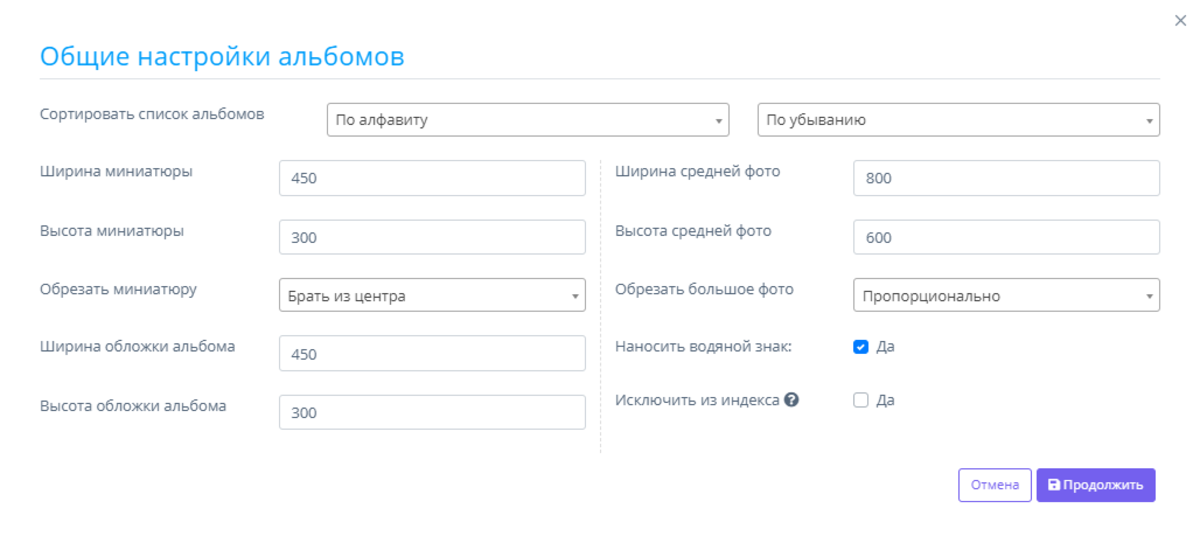Image resolution: width=1200 pixels, height=536 pixels.
Task: Click the floppy disk icon on Продолжить
Action: (1053, 485)
